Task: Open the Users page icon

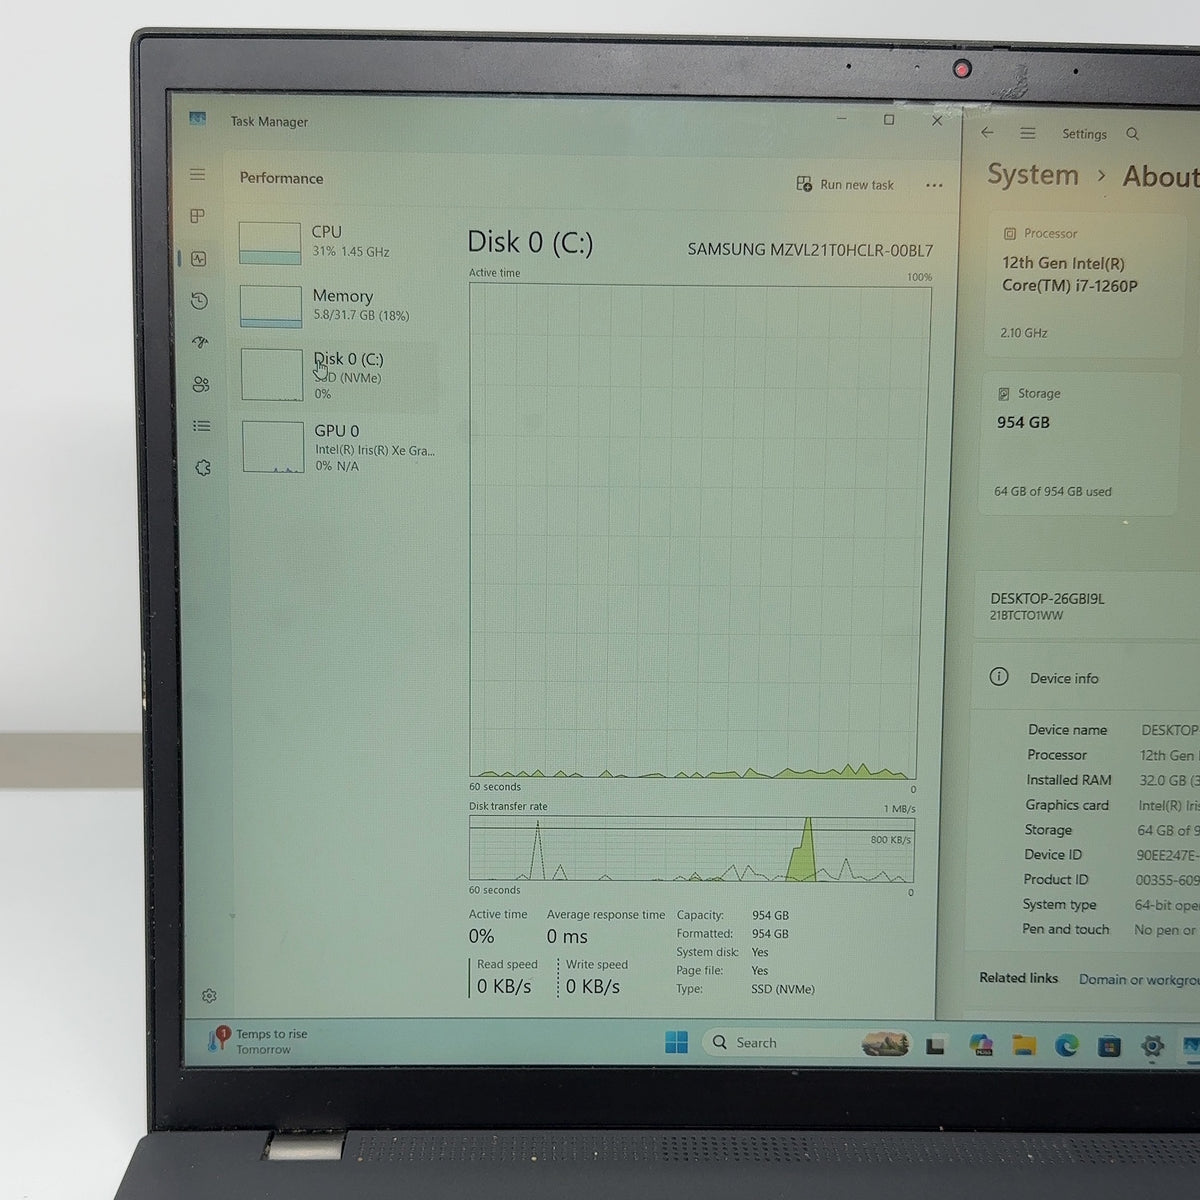Action: [x=201, y=384]
